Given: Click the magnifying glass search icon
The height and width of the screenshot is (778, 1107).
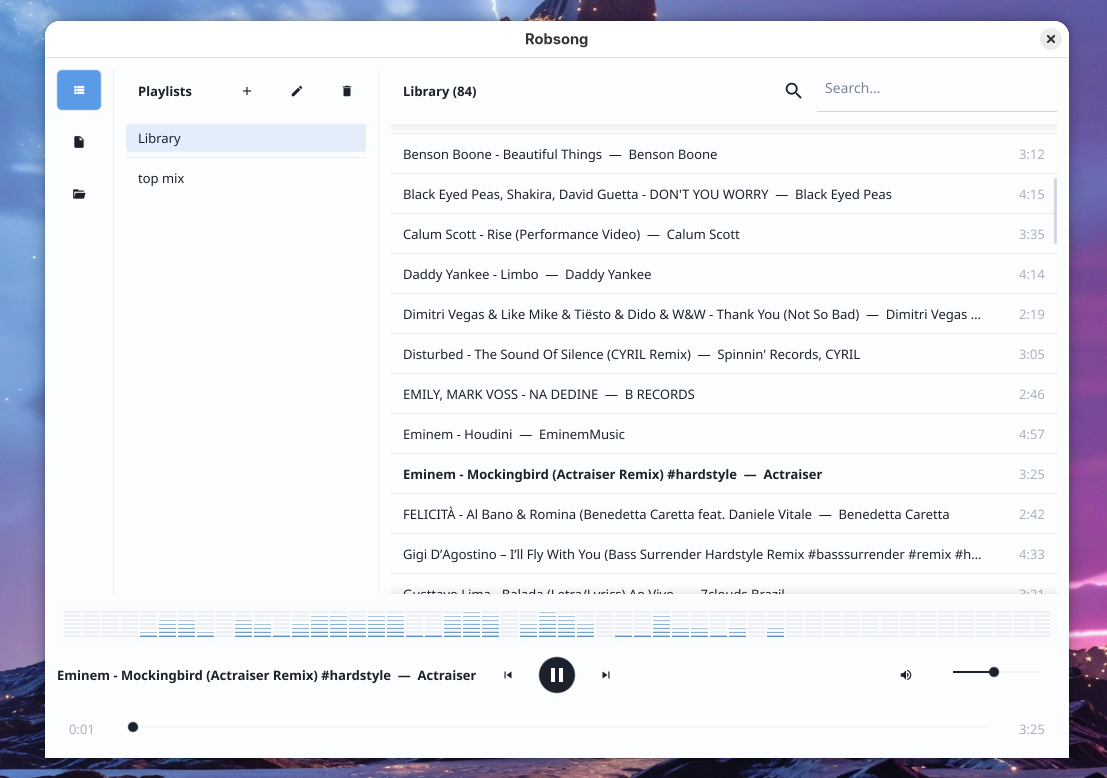Looking at the screenshot, I should (794, 90).
